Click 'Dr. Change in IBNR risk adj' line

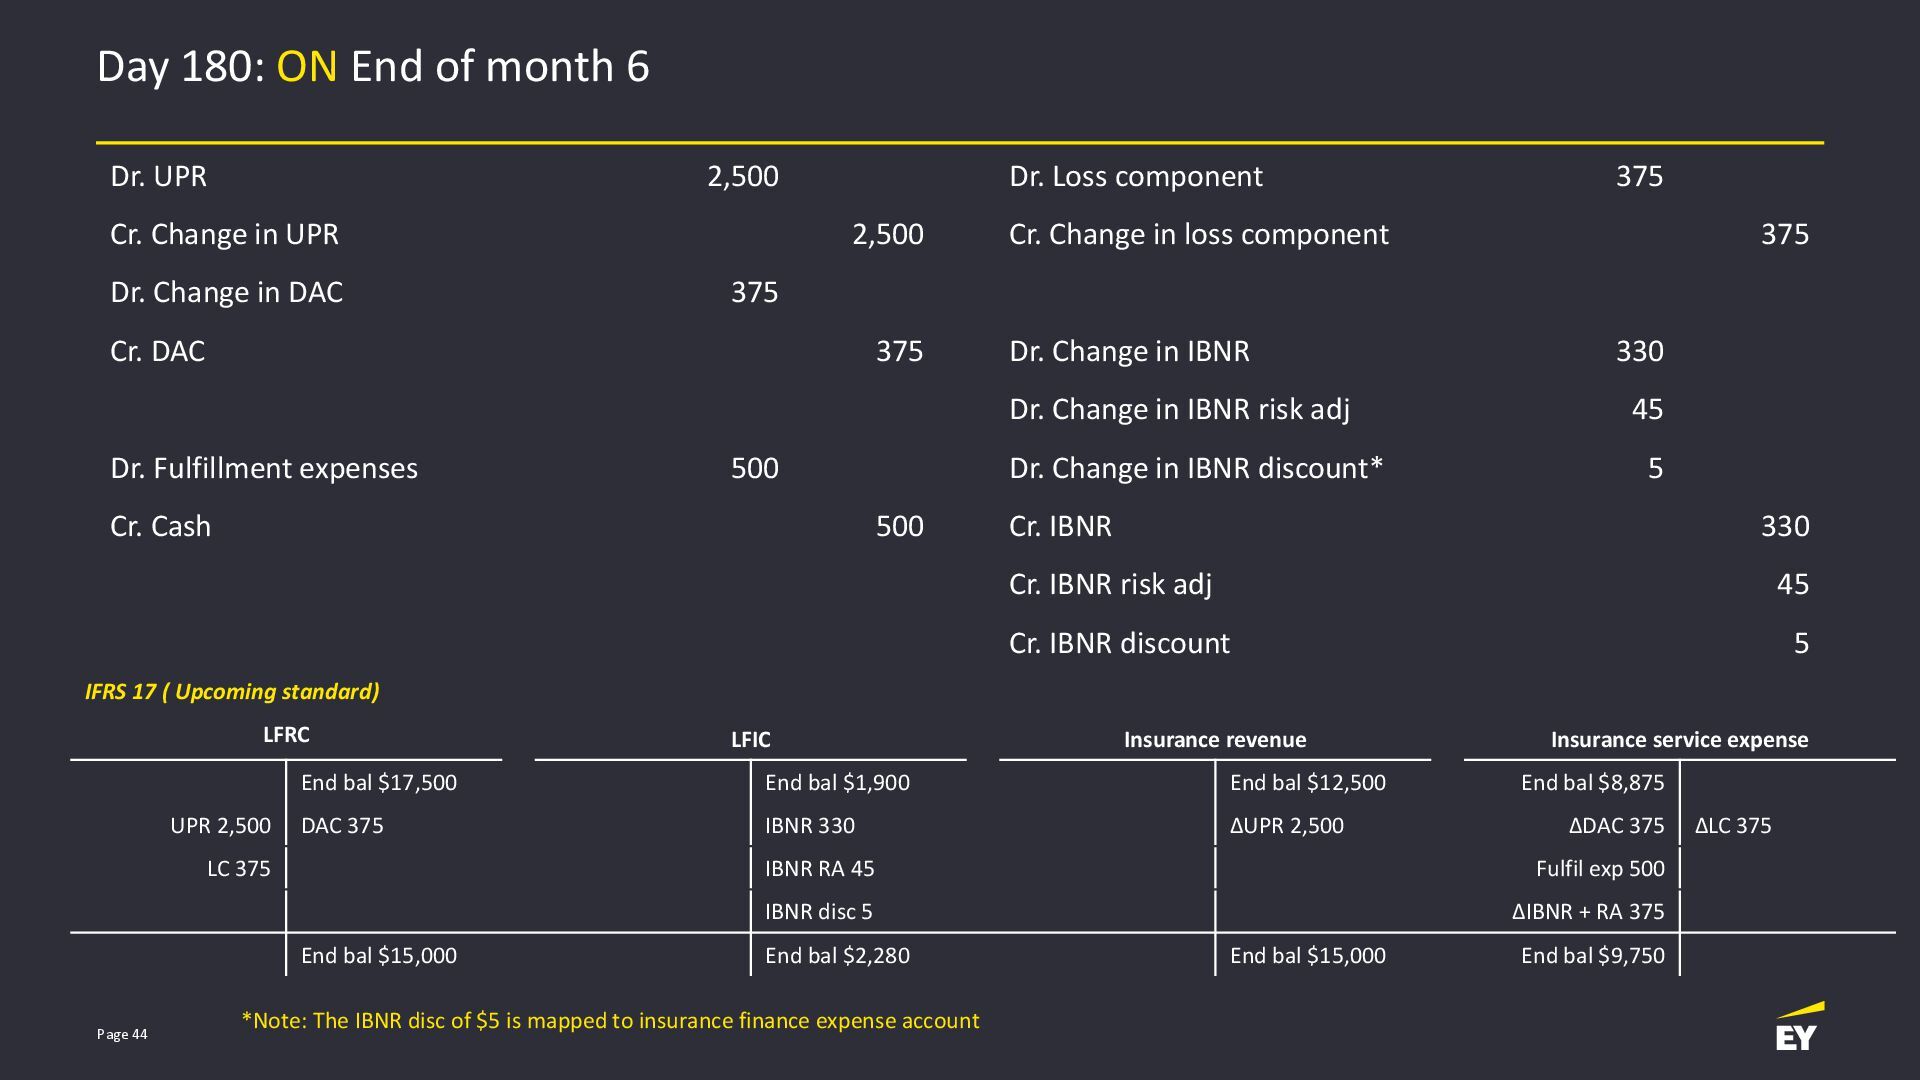(1179, 409)
